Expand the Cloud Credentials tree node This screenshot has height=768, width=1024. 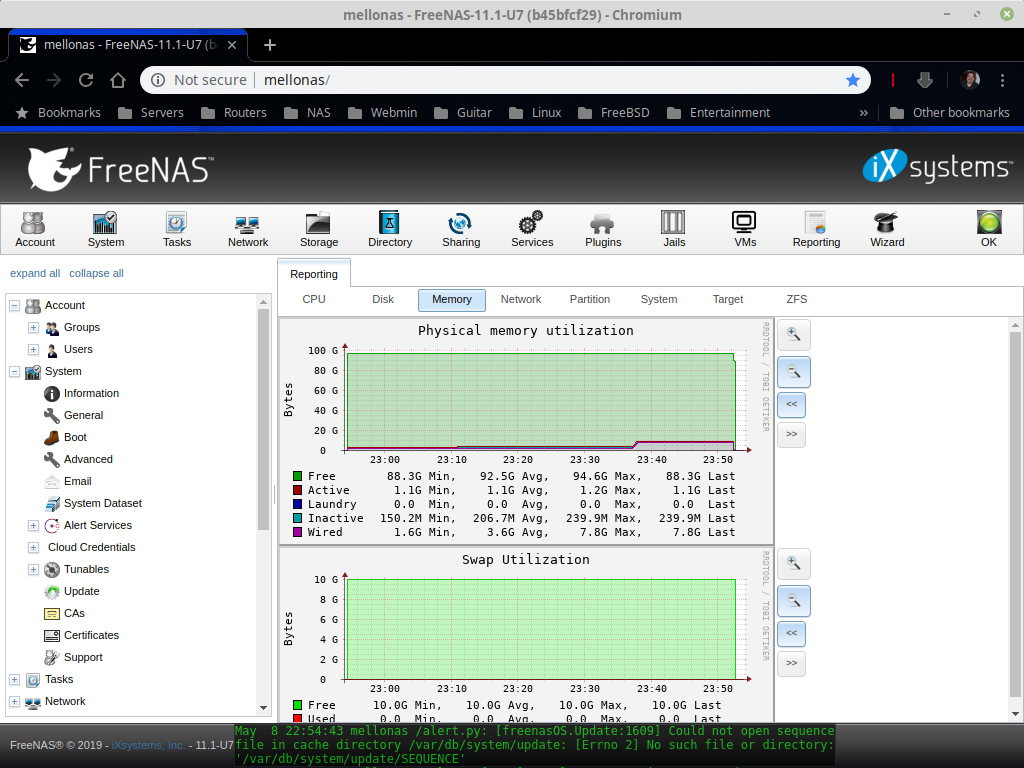pyautogui.click(x=33, y=548)
